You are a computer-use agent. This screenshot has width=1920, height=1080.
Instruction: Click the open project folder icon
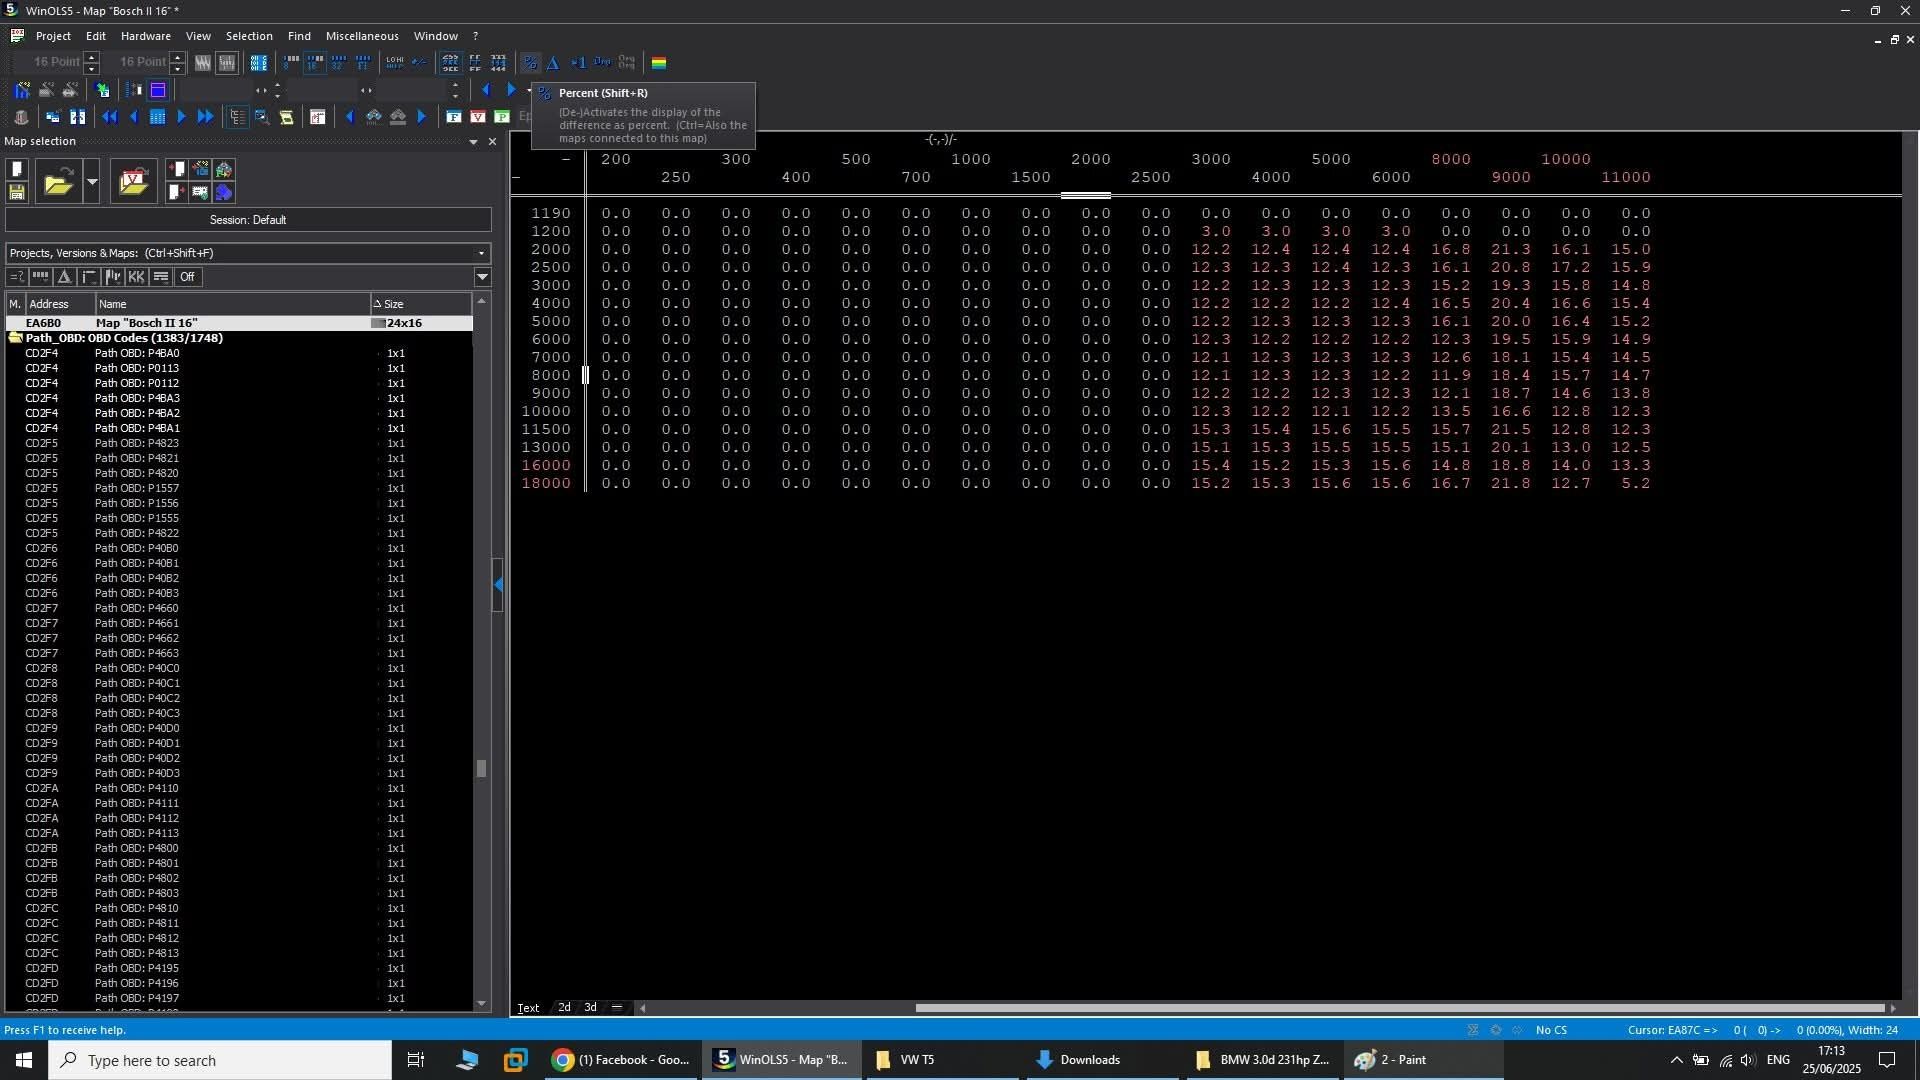coord(58,181)
